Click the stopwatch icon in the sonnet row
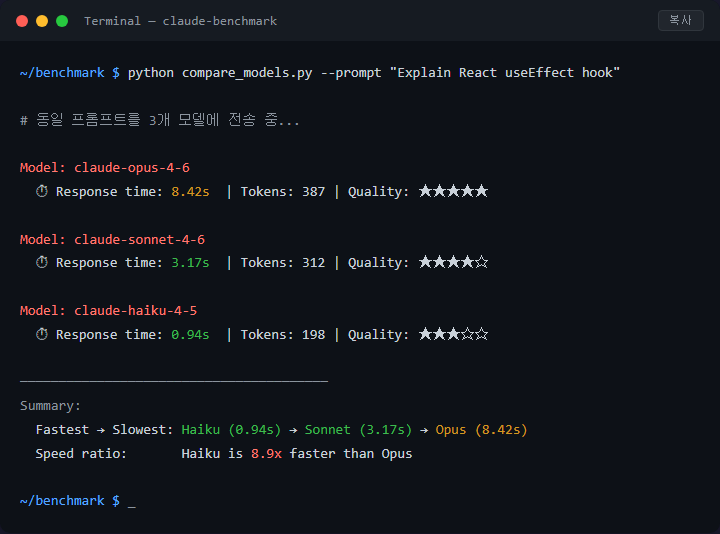720x534 pixels. 42,262
